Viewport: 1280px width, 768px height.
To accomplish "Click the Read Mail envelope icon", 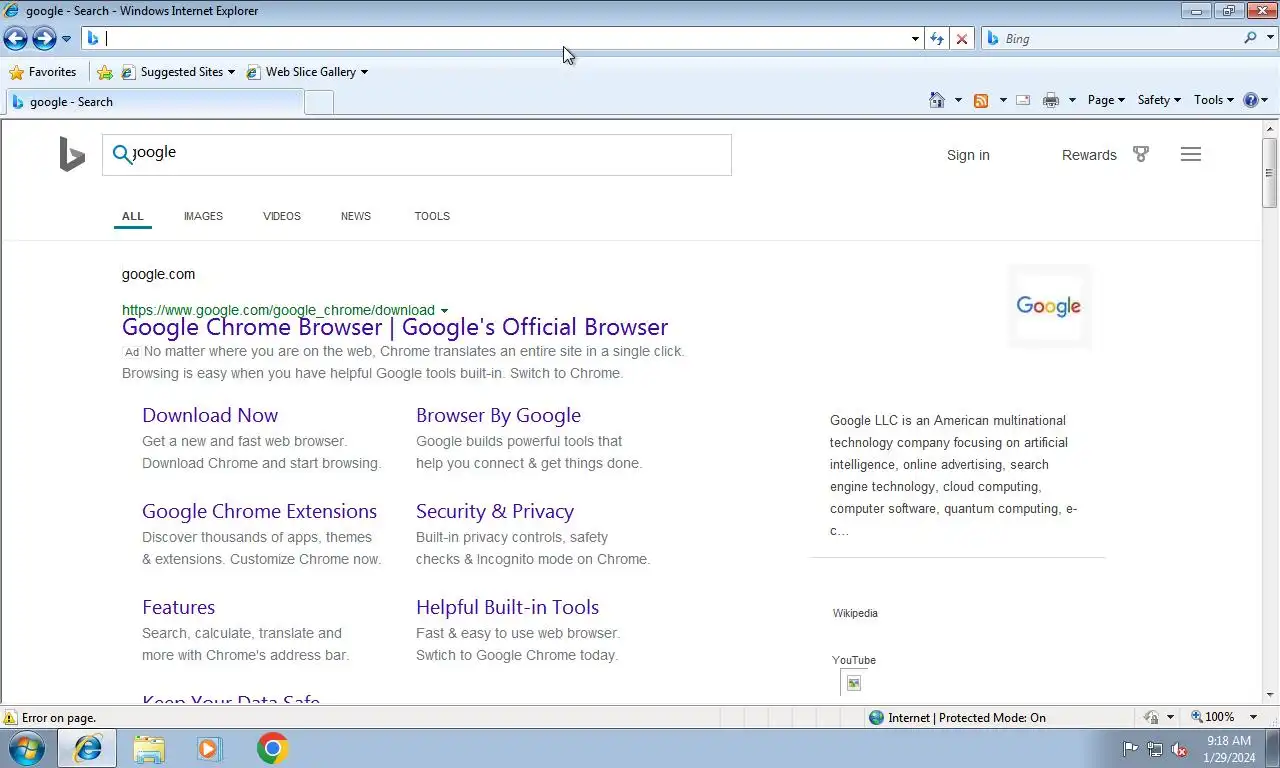I will pos(1023,100).
